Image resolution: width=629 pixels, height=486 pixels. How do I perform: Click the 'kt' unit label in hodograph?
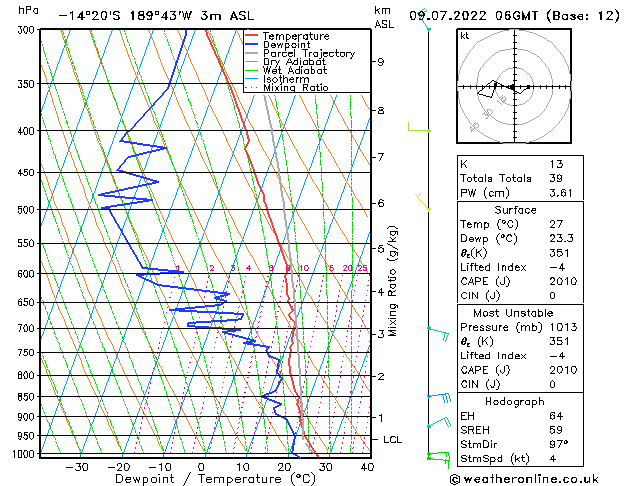coord(465,36)
